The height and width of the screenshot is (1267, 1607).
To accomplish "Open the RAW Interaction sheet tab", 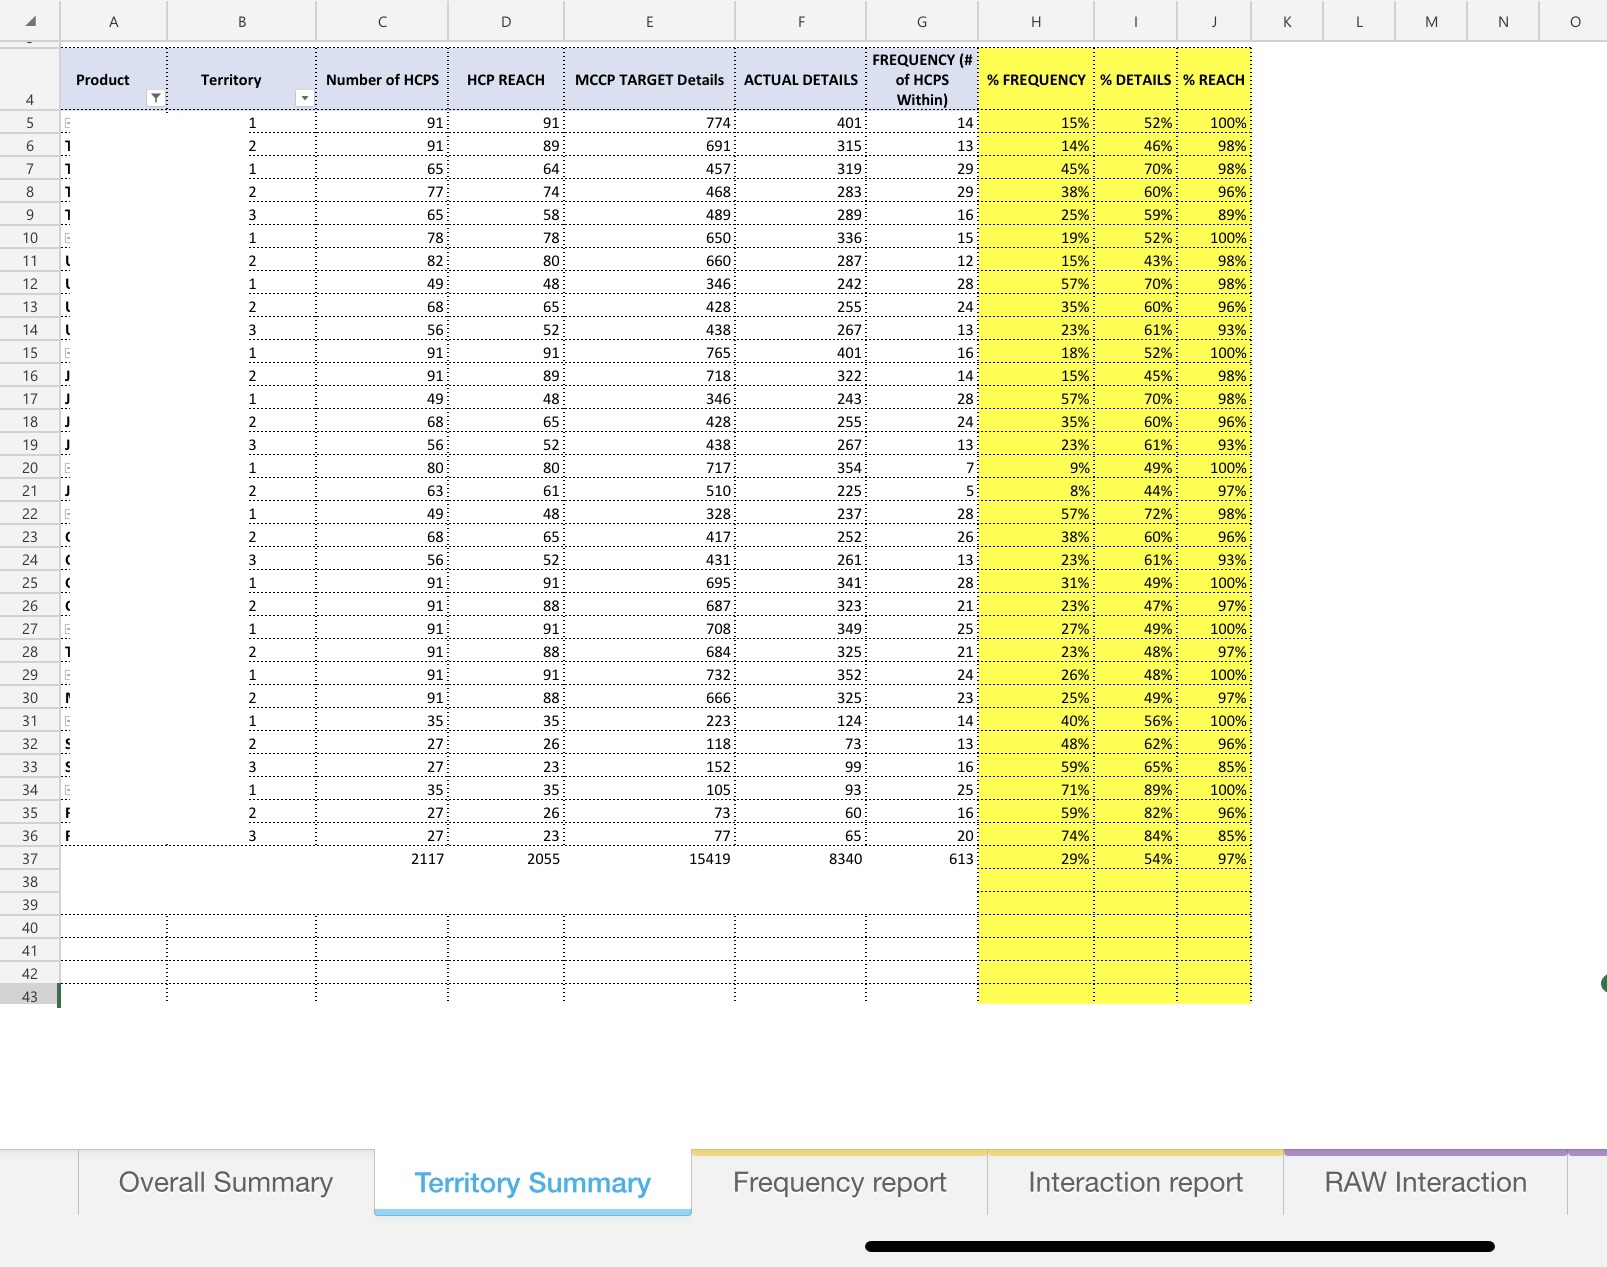I will [1425, 1182].
